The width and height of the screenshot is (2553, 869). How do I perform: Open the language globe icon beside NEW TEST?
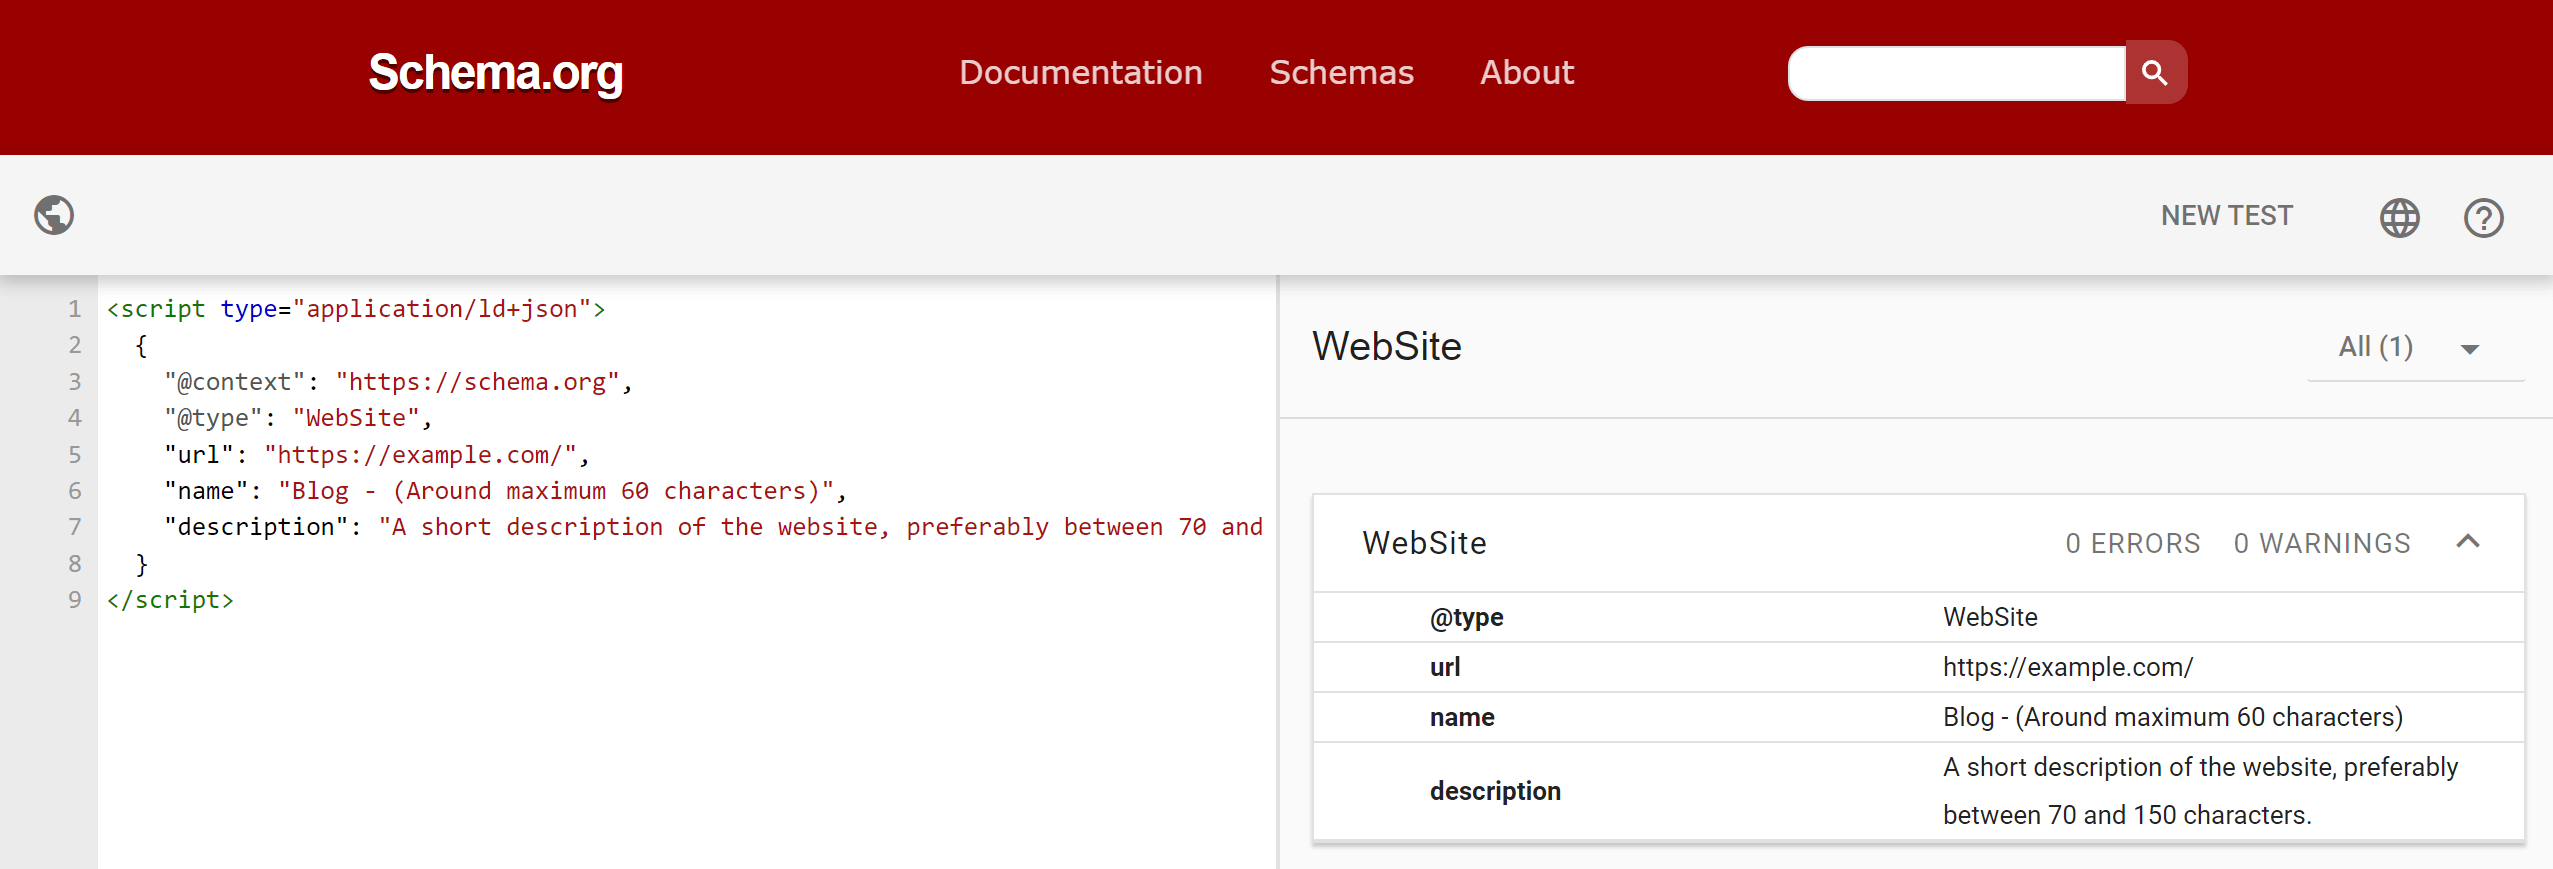click(2399, 217)
